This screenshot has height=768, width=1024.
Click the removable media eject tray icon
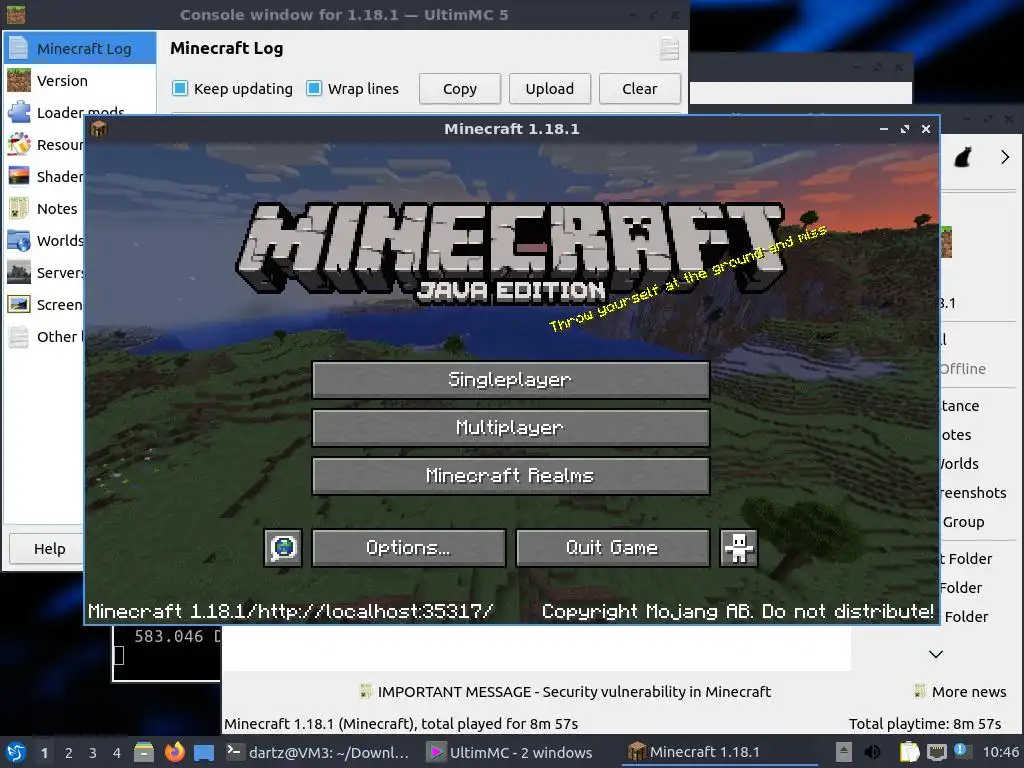pyautogui.click(x=844, y=752)
